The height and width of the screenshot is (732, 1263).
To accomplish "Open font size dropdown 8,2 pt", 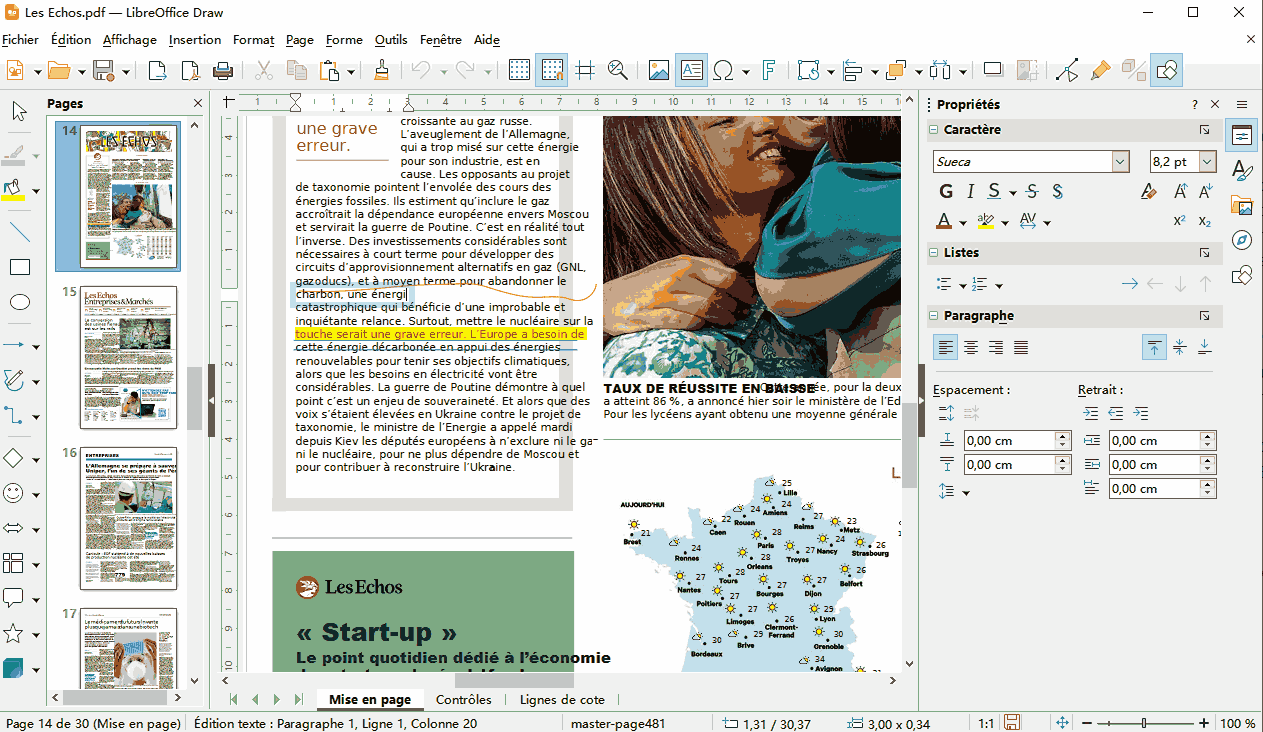I will 1208,162.
